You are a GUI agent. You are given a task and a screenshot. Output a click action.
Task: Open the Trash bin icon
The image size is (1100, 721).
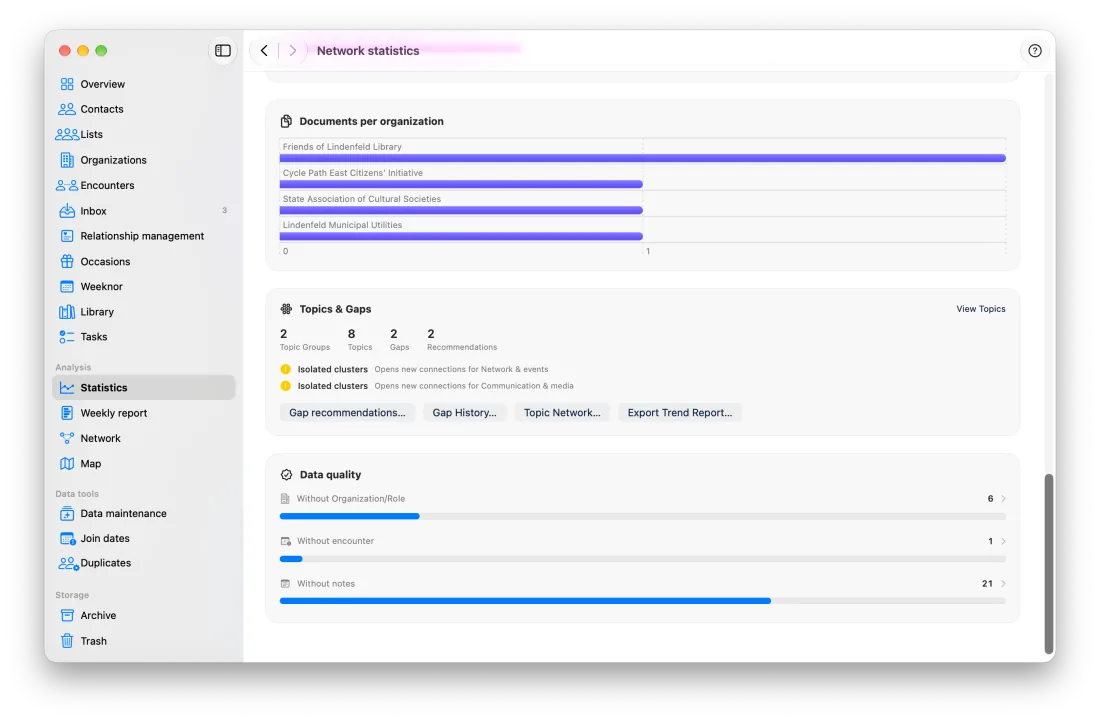67,640
